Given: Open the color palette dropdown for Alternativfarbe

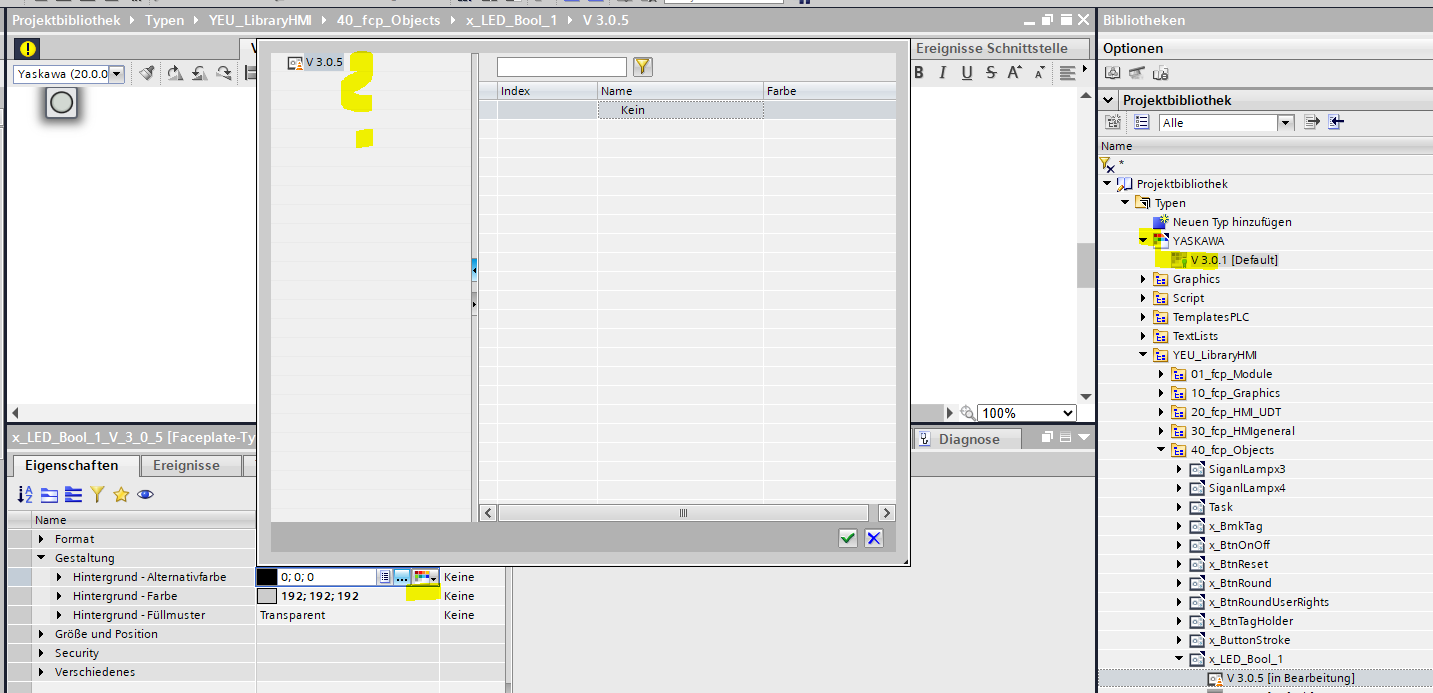Looking at the screenshot, I should [x=426, y=577].
